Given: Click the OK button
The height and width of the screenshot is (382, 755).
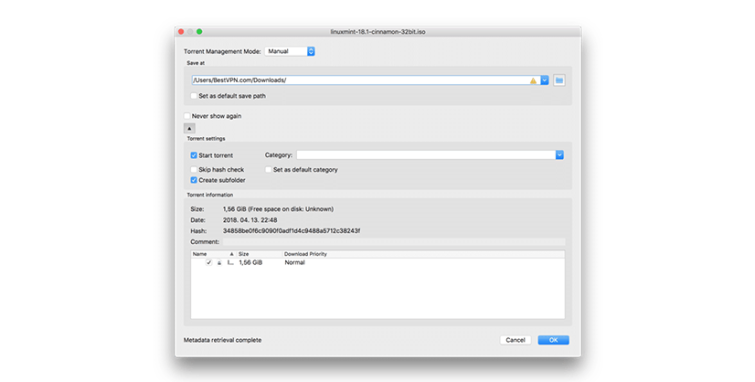Looking at the screenshot, I should pyautogui.click(x=553, y=340).
